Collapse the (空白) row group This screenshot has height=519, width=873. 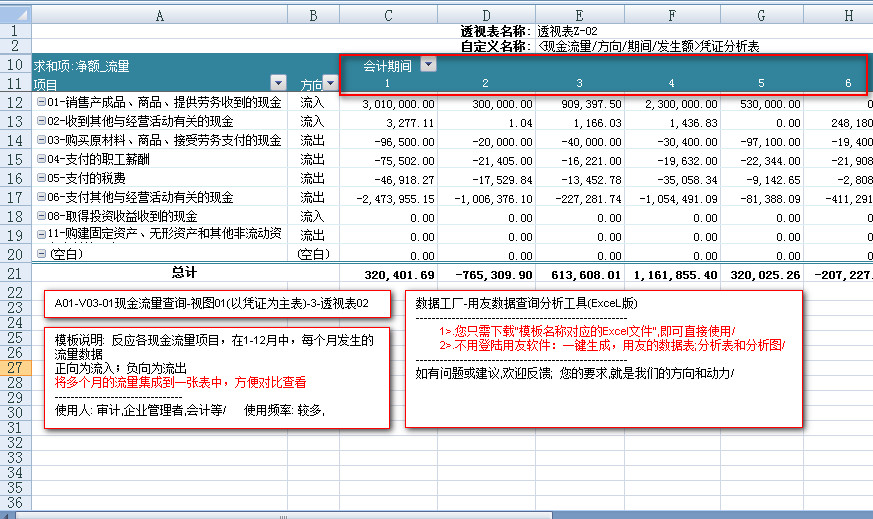pyautogui.click(x=41, y=254)
